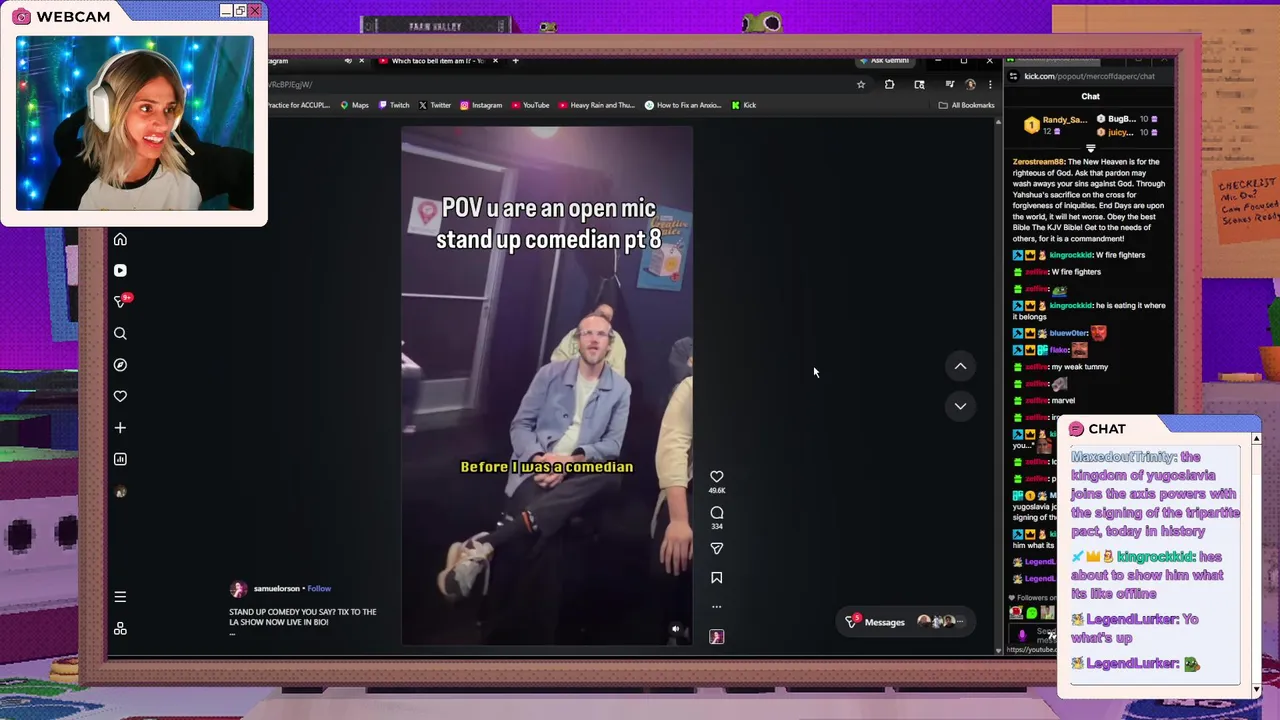Create a new post with plus icon
The image size is (1280, 720).
[120, 428]
